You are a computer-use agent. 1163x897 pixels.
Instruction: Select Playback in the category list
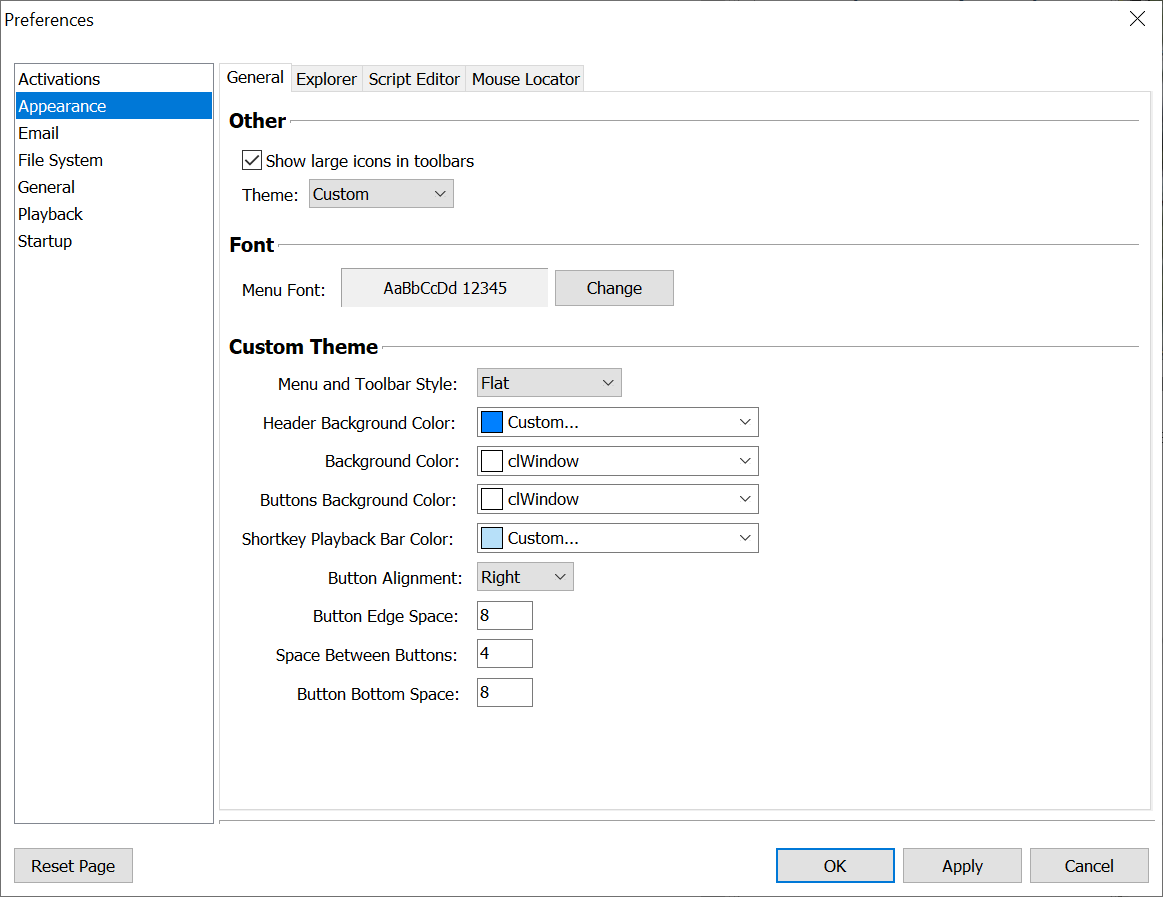(51, 214)
